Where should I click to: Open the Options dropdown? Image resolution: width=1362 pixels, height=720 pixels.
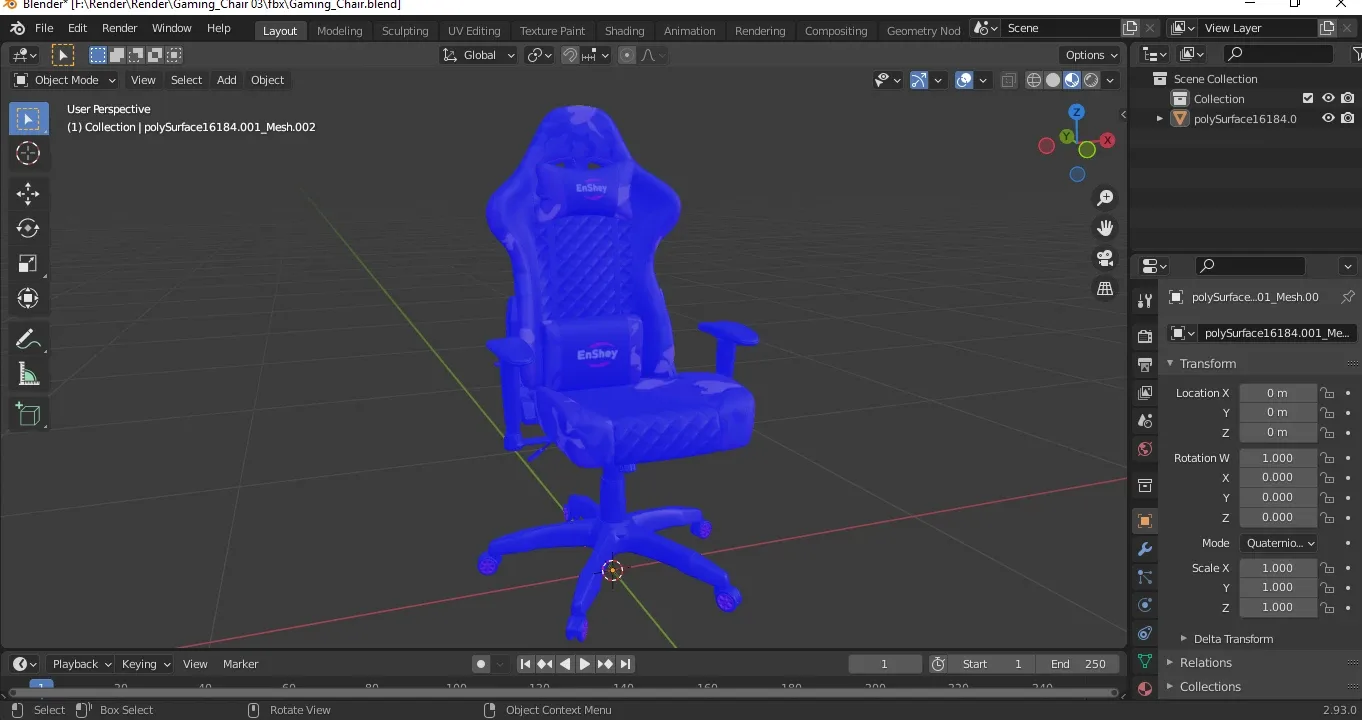coord(1091,55)
